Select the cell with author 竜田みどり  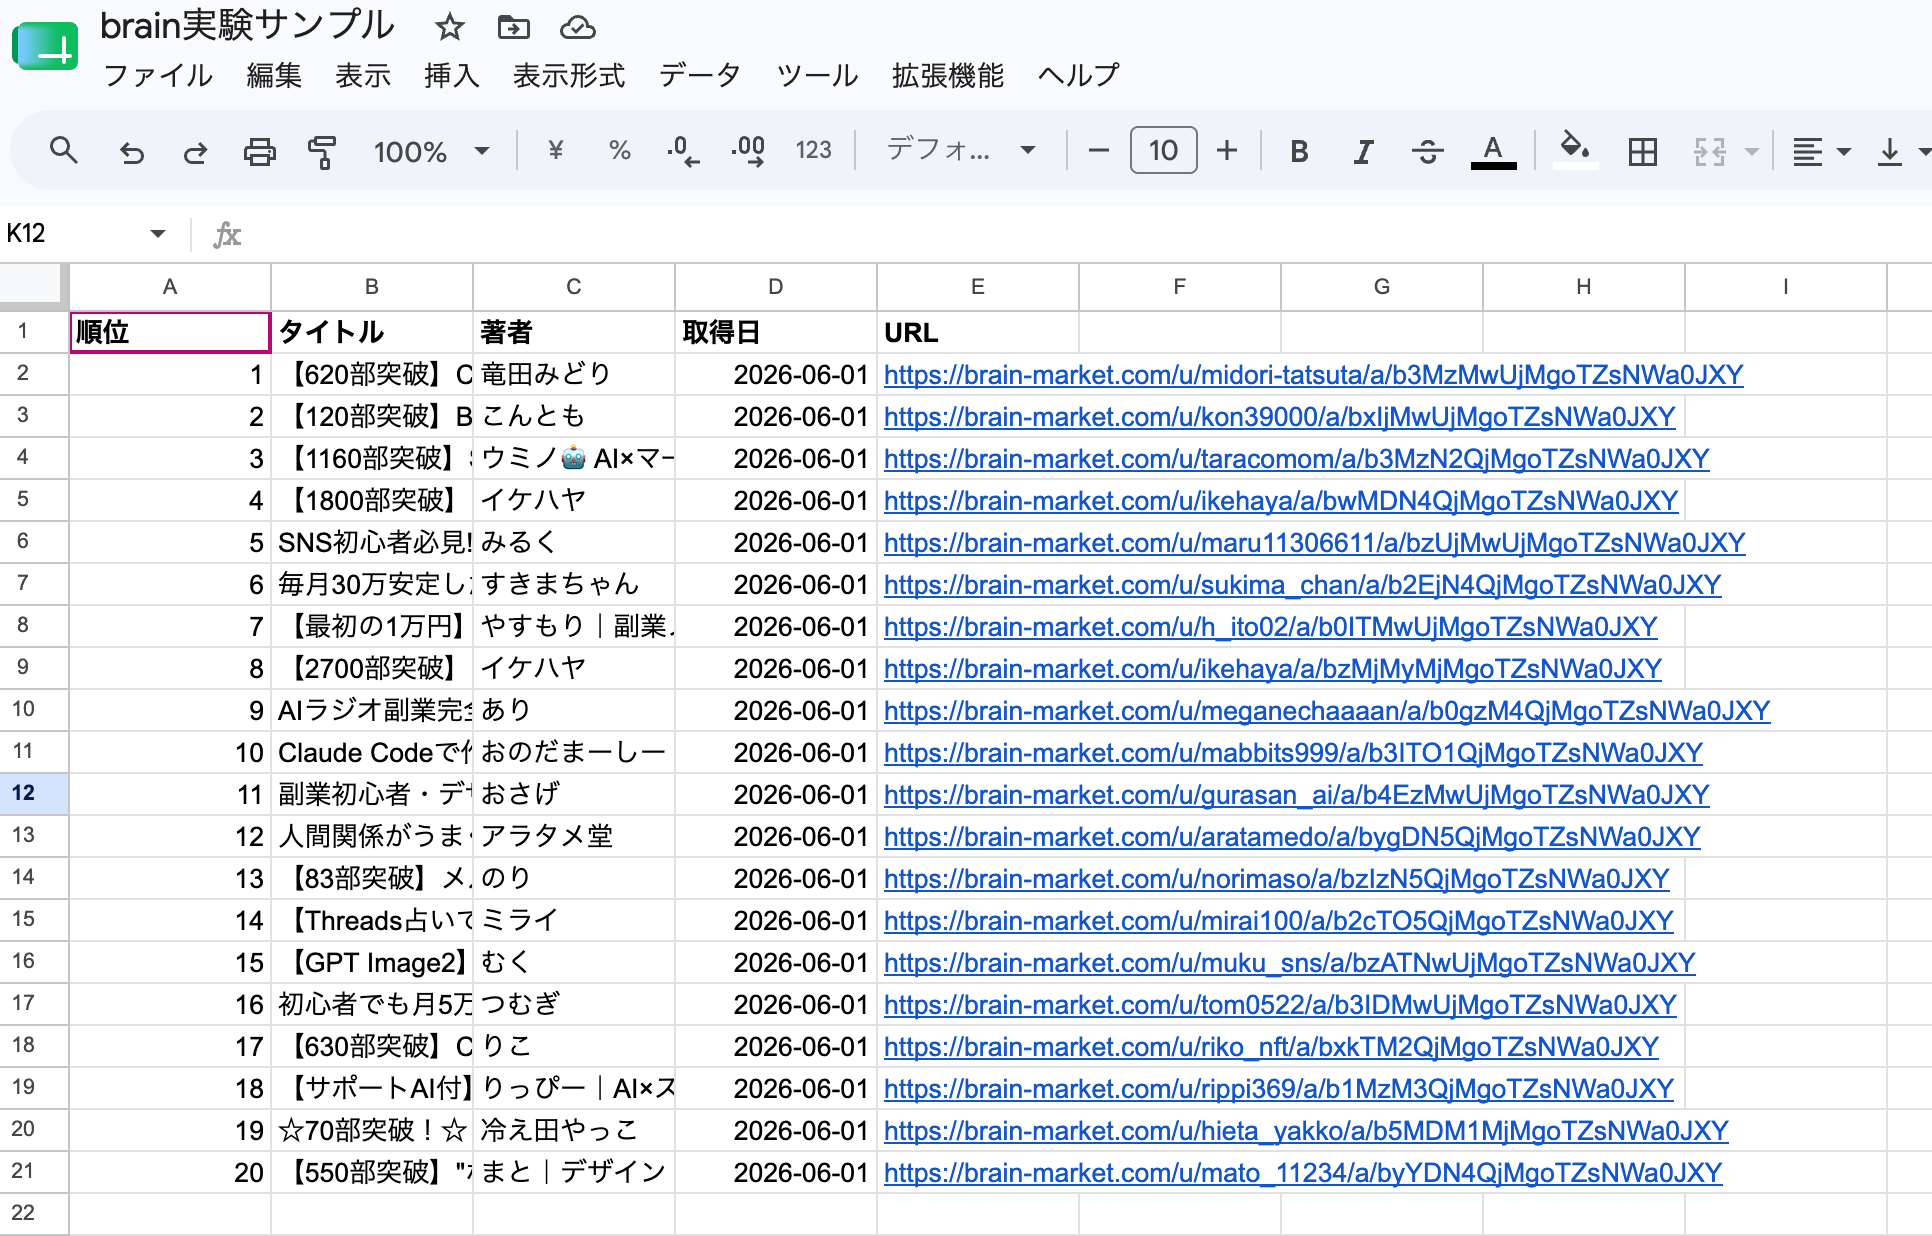(x=574, y=375)
